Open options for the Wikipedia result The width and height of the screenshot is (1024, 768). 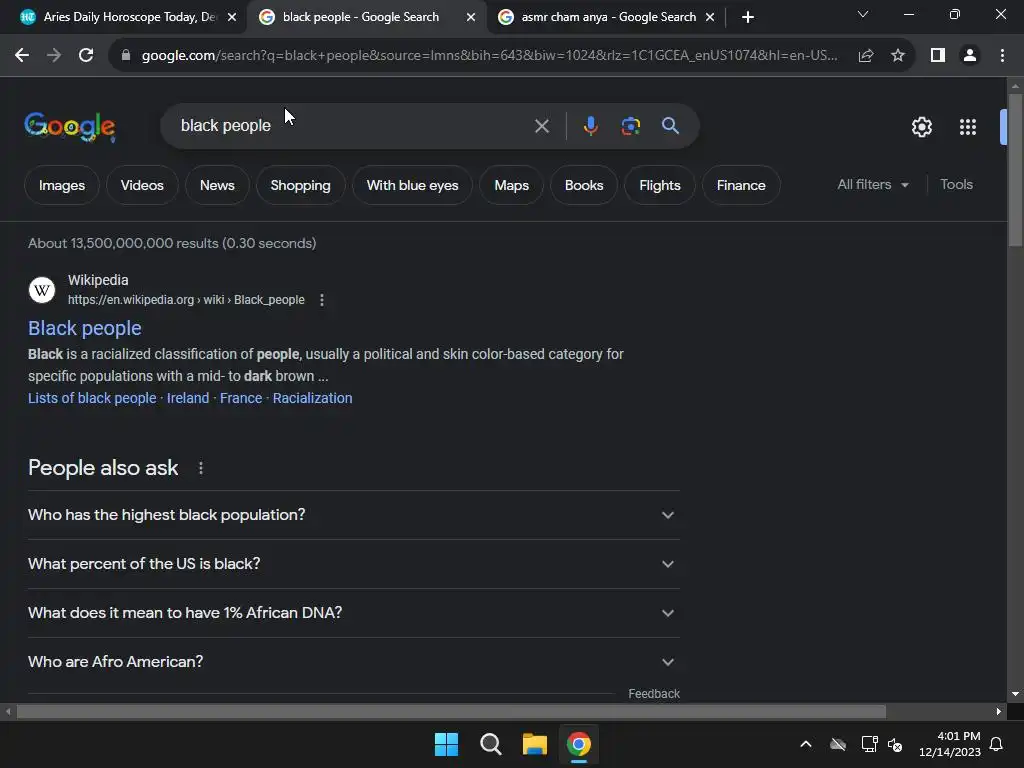point(321,300)
